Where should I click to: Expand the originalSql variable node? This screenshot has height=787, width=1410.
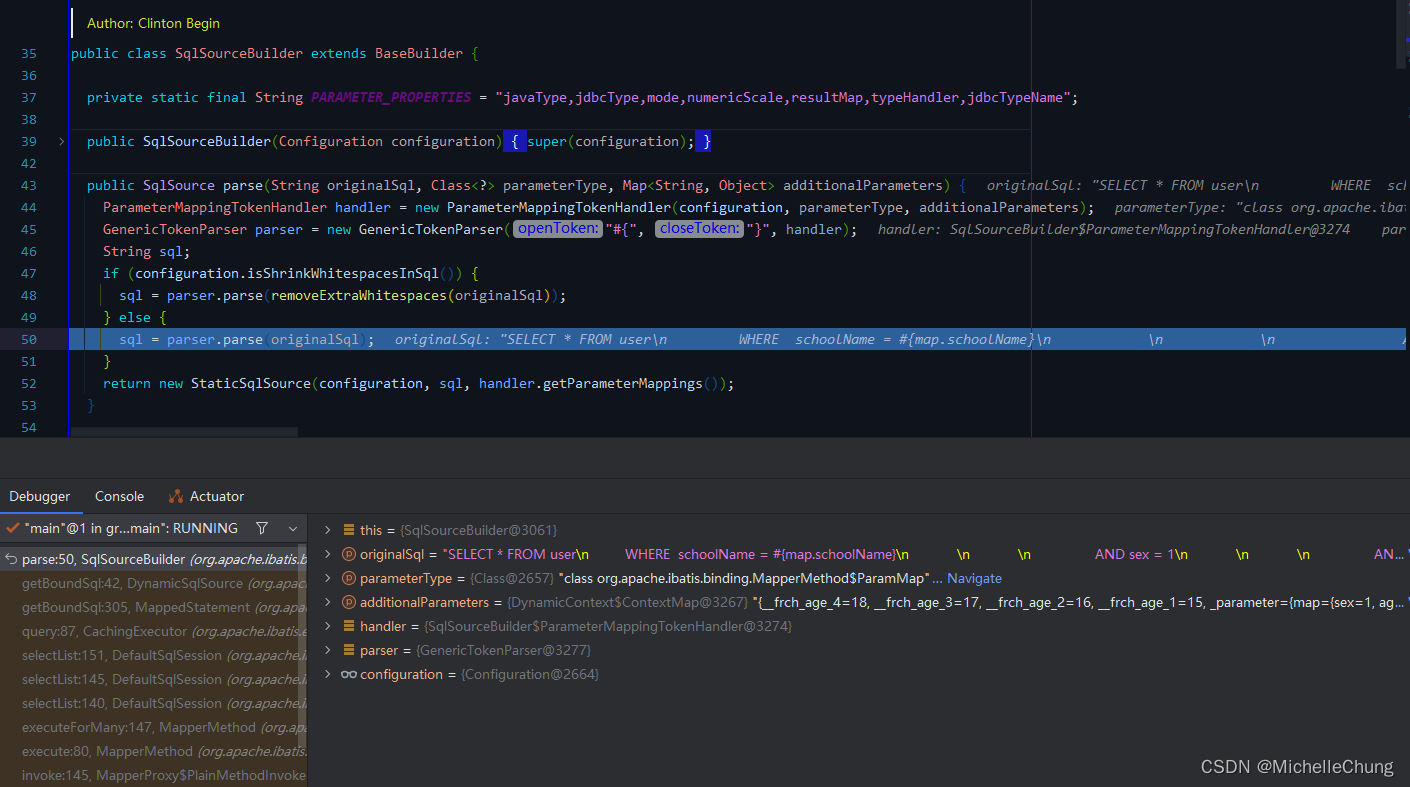click(x=327, y=554)
